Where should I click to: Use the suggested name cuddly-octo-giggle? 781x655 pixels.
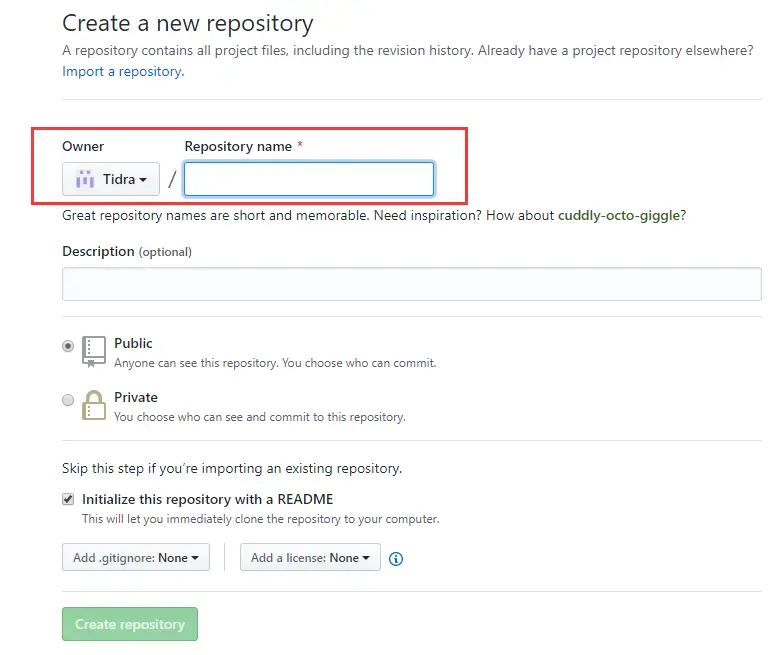pyautogui.click(x=621, y=215)
